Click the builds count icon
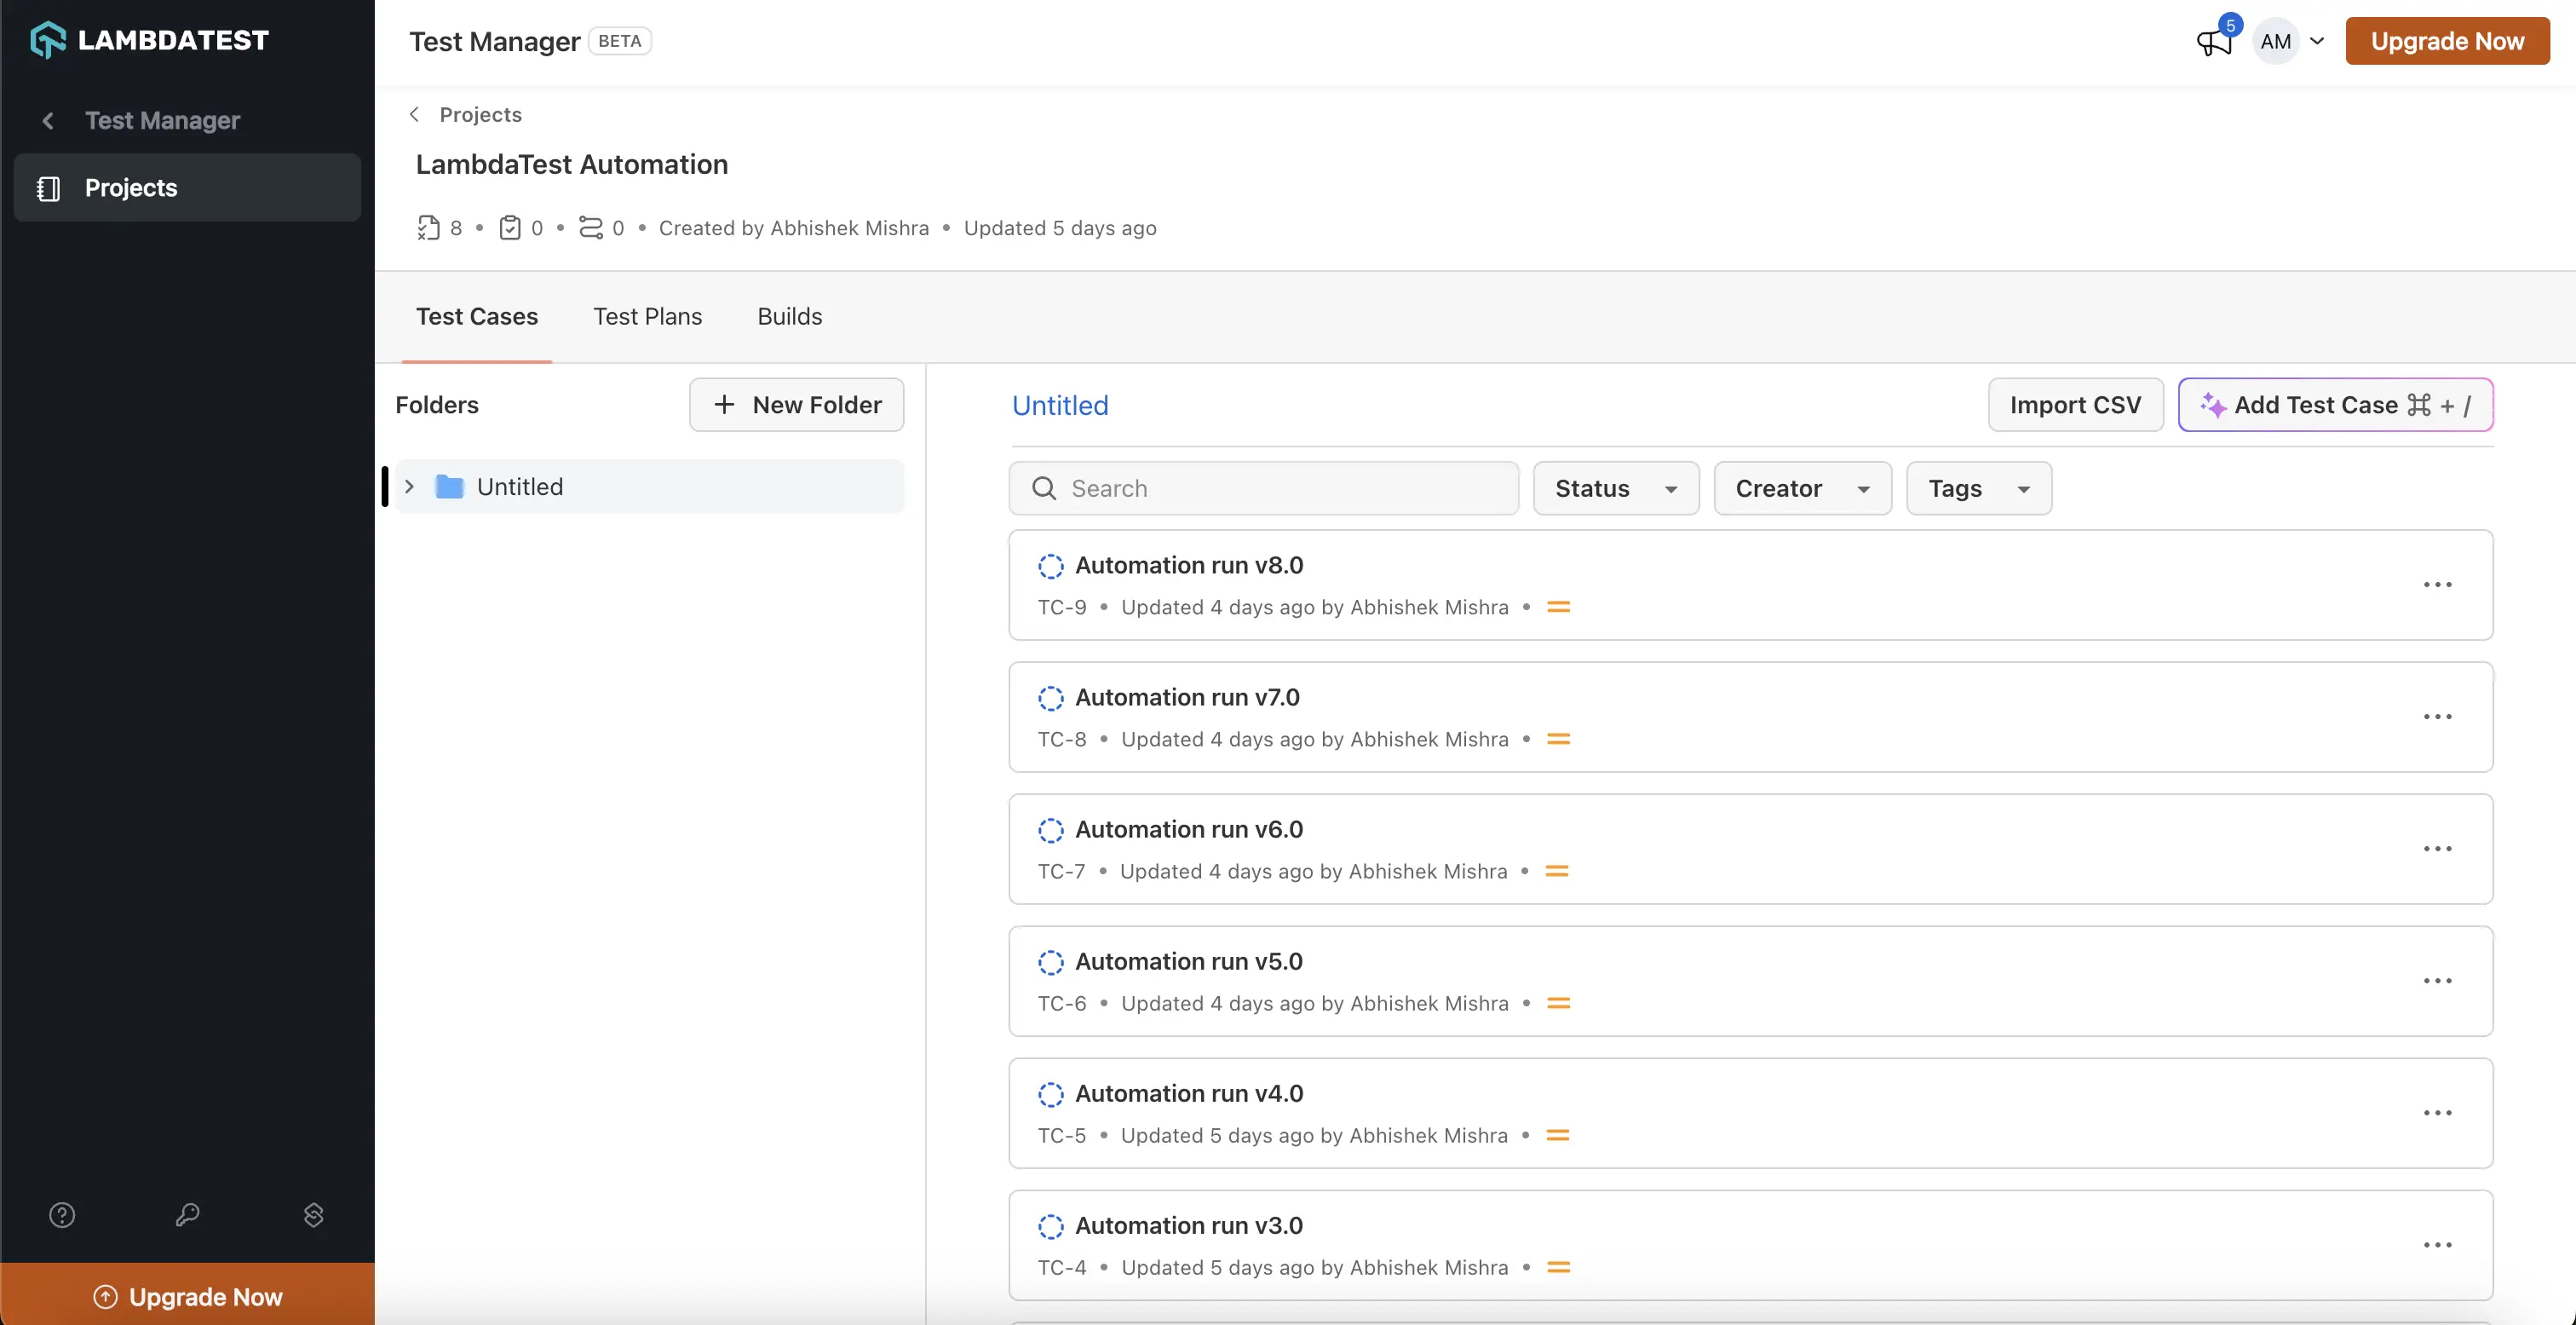Viewport: 2576px width, 1325px height. click(591, 228)
